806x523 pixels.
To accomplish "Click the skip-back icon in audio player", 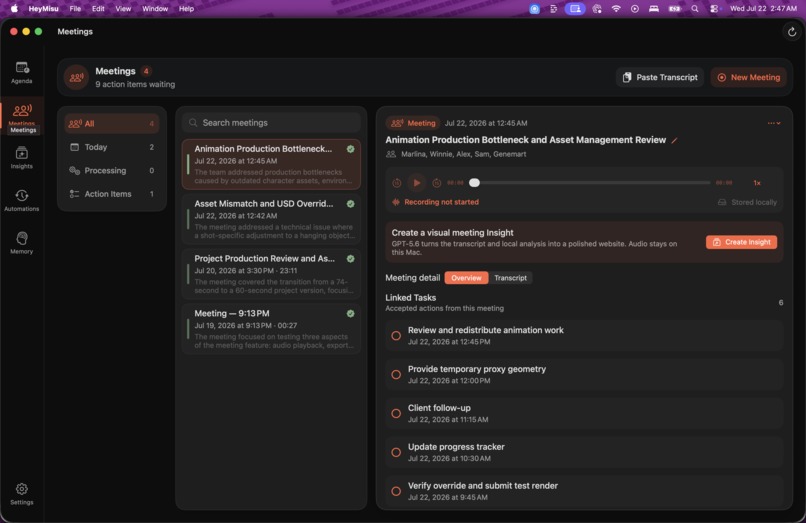I will (x=397, y=183).
